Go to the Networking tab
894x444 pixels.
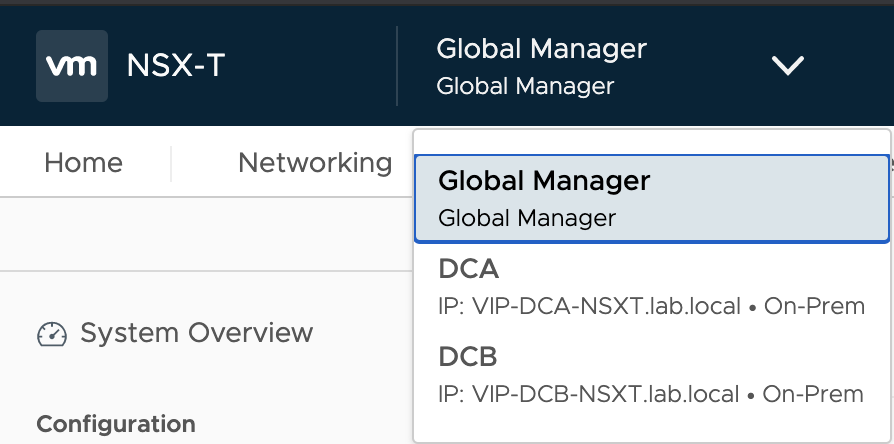click(x=315, y=163)
